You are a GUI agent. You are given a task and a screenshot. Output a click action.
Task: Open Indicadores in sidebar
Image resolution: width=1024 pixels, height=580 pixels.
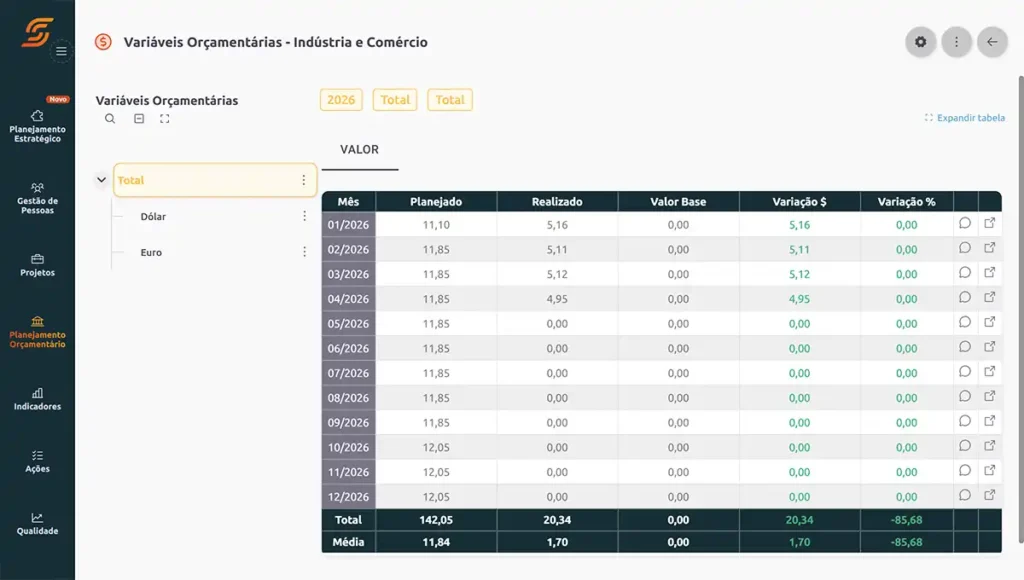[x=37, y=399]
